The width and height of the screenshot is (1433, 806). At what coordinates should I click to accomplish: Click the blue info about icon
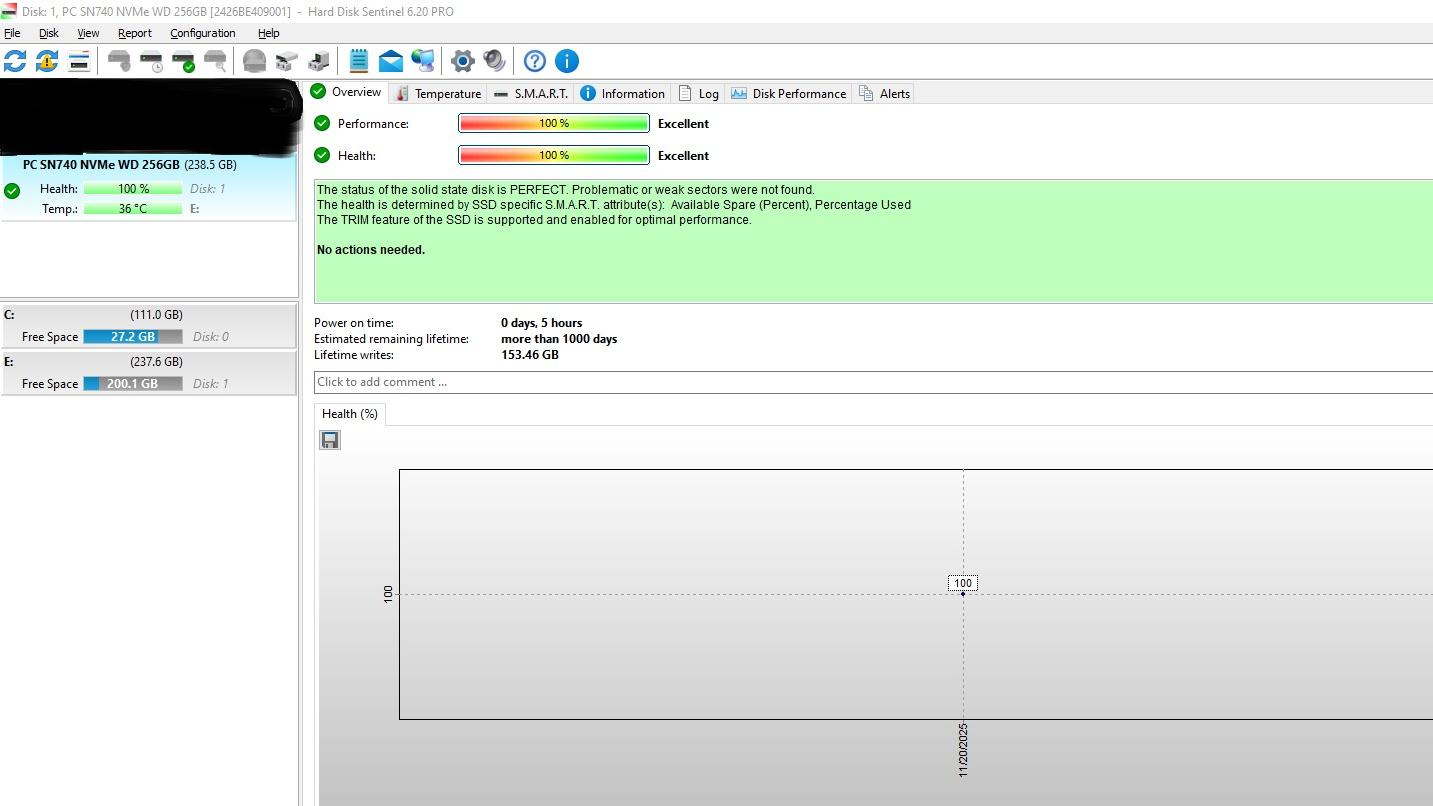pos(567,61)
